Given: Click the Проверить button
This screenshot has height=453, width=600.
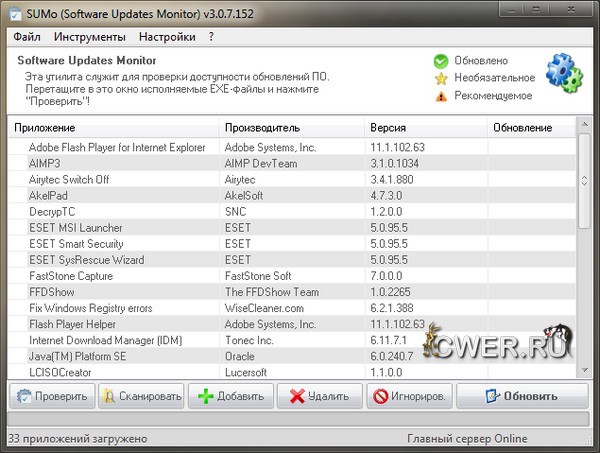Looking at the screenshot, I should tap(52, 396).
